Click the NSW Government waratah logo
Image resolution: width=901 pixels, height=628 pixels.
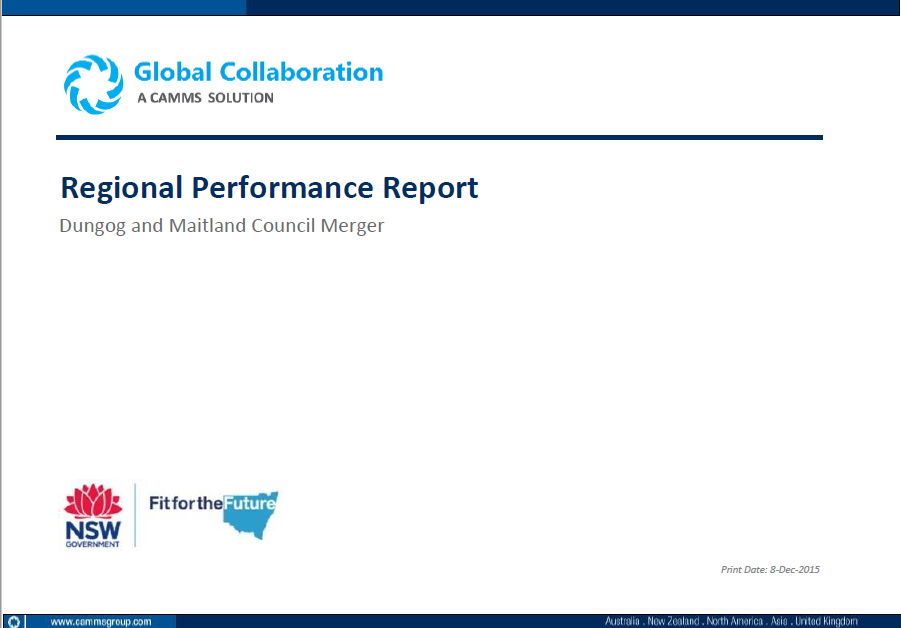point(93,515)
